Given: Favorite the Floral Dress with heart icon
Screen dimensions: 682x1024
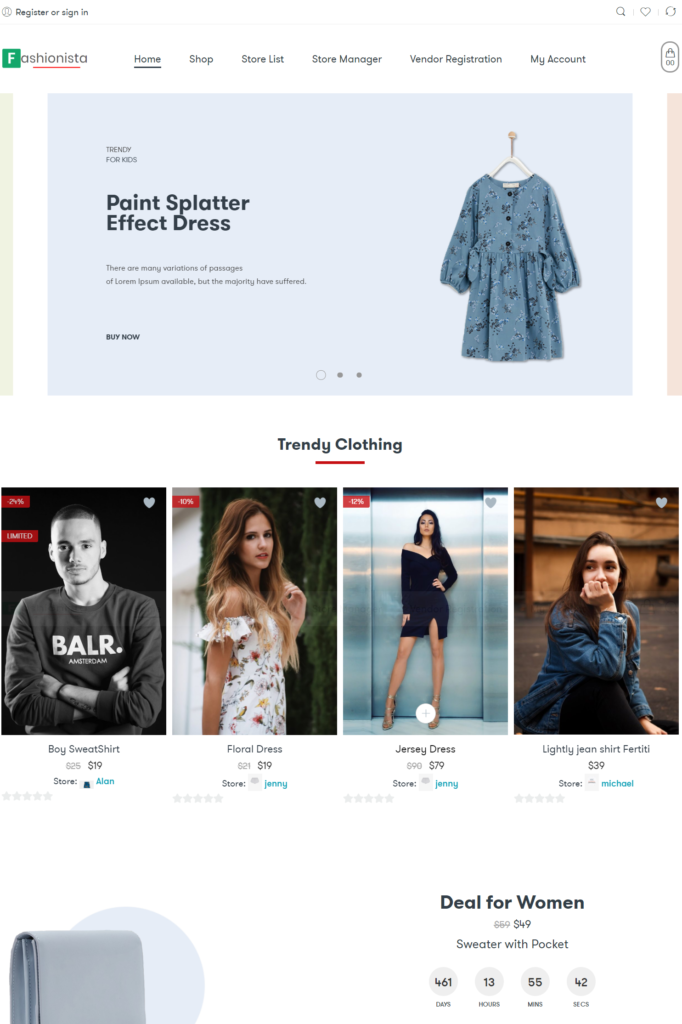Looking at the screenshot, I should (319, 502).
